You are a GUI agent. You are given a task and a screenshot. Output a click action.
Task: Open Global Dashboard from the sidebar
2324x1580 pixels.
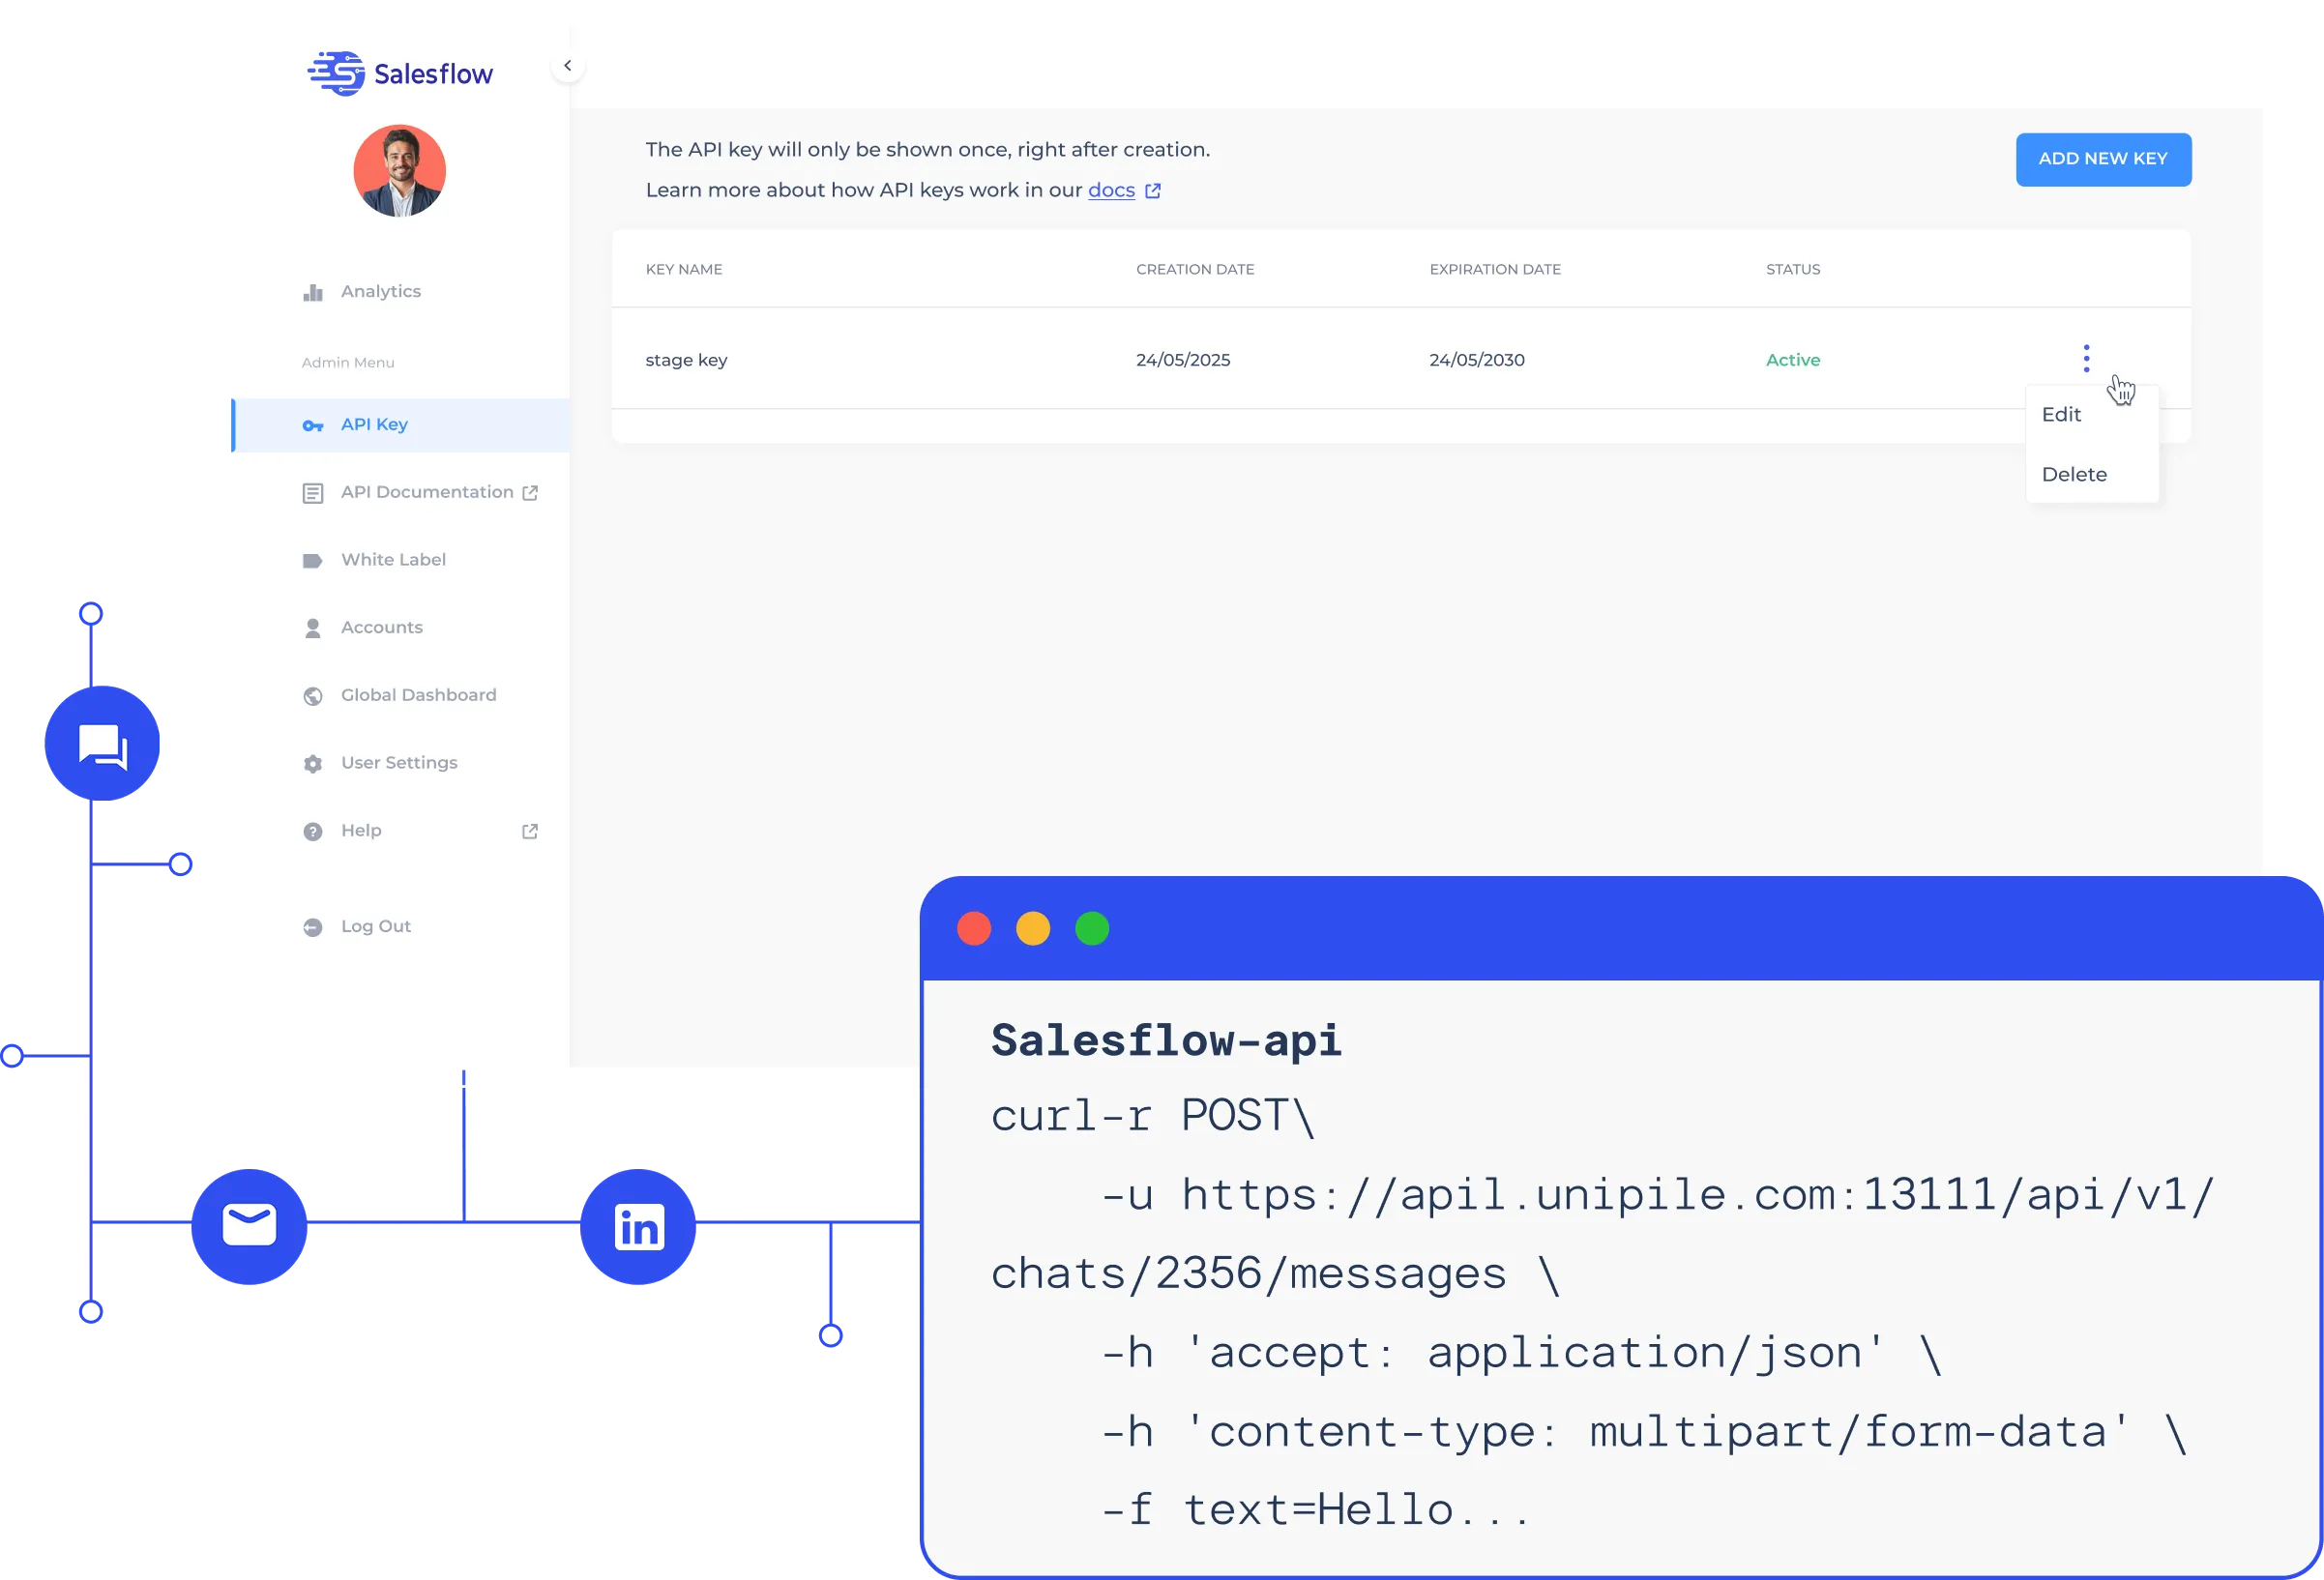pyautogui.click(x=418, y=695)
